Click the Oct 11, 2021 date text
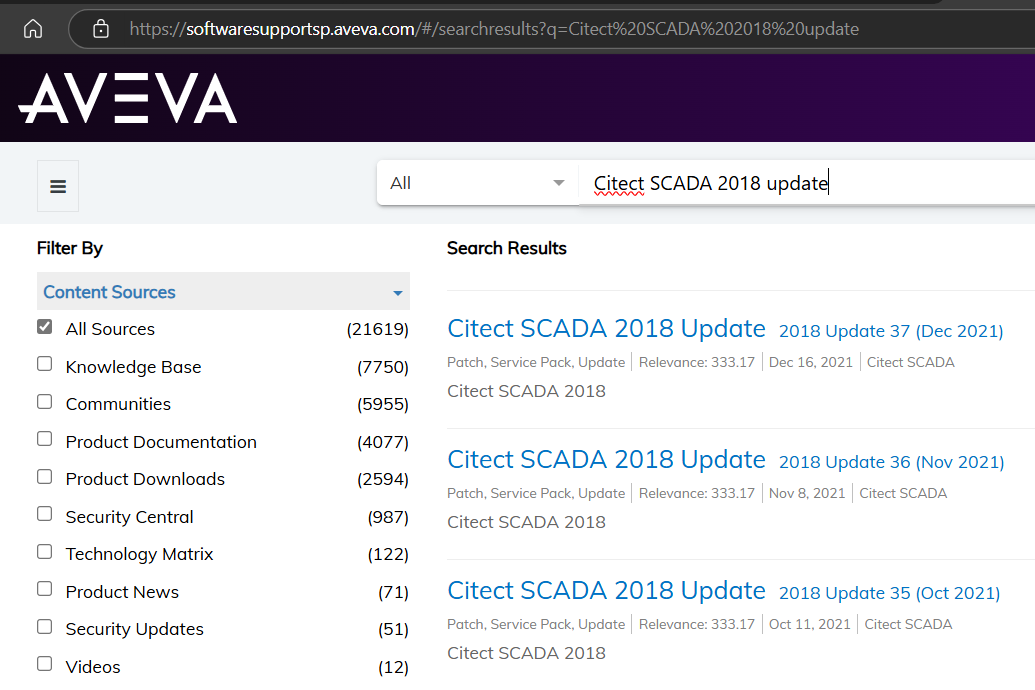The height and width of the screenshot is (690, 1035). pos(809,624)
